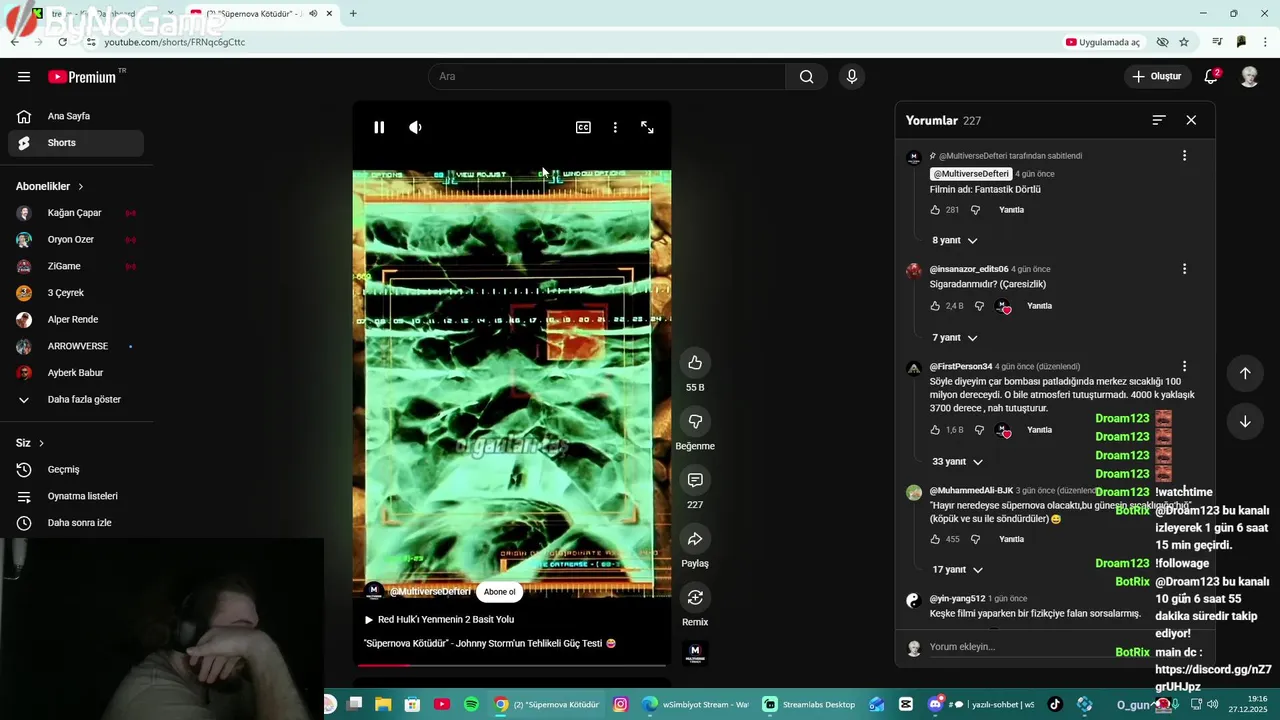Go to previous Short with up arrow
The height and width of the screenshot is (720, 1280).
click(1245, 373)
